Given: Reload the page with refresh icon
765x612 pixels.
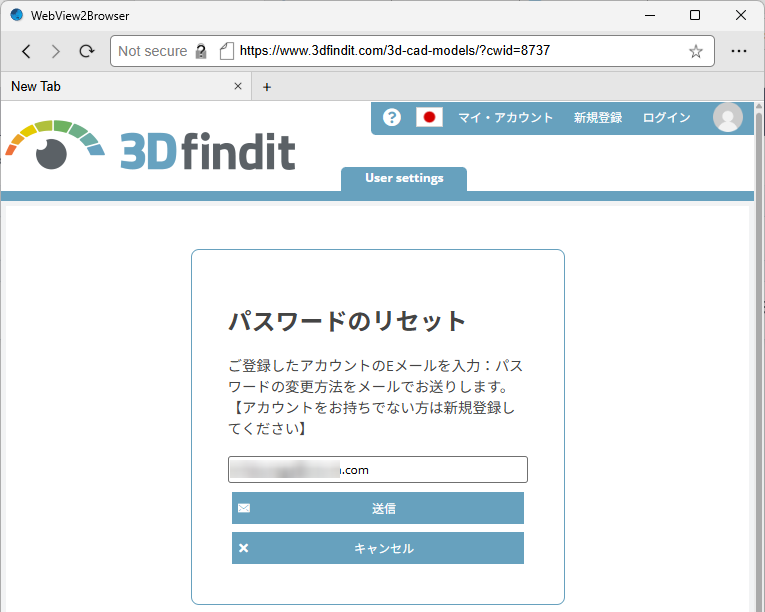Looking at the screenshot, I should tap(87, 51).
